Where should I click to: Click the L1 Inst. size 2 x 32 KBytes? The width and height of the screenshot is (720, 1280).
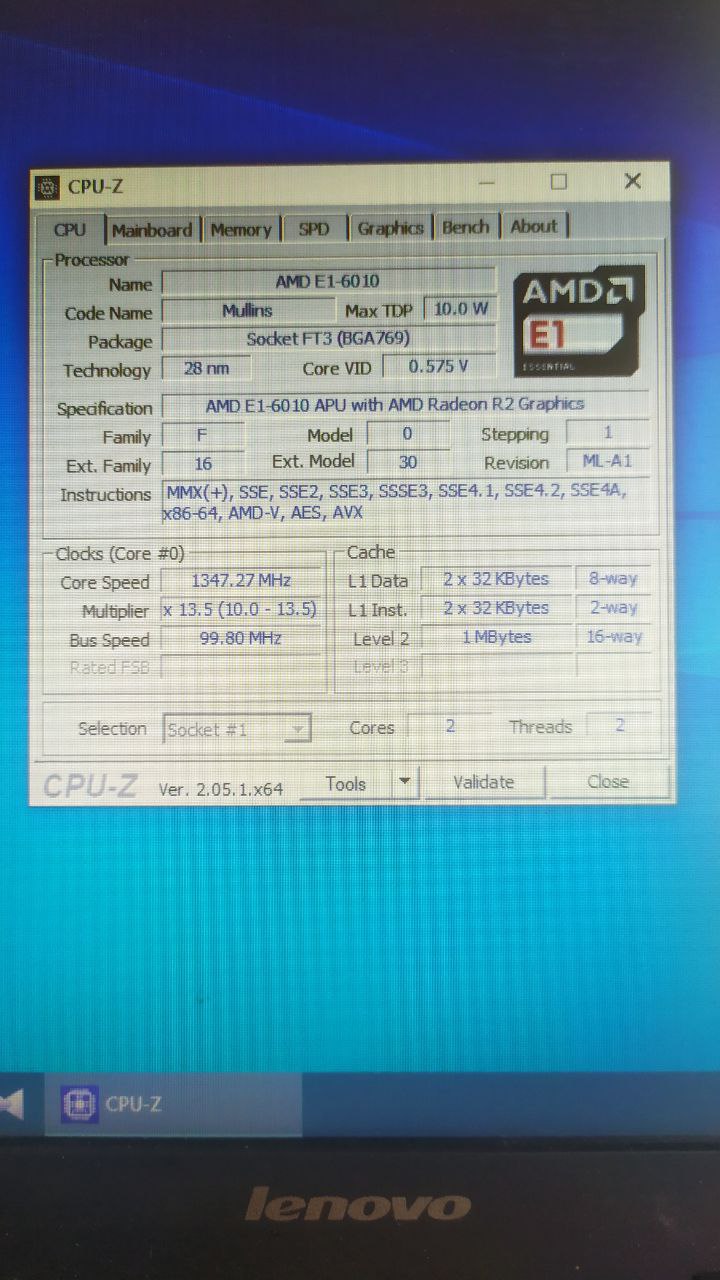(x=496, y=608)
